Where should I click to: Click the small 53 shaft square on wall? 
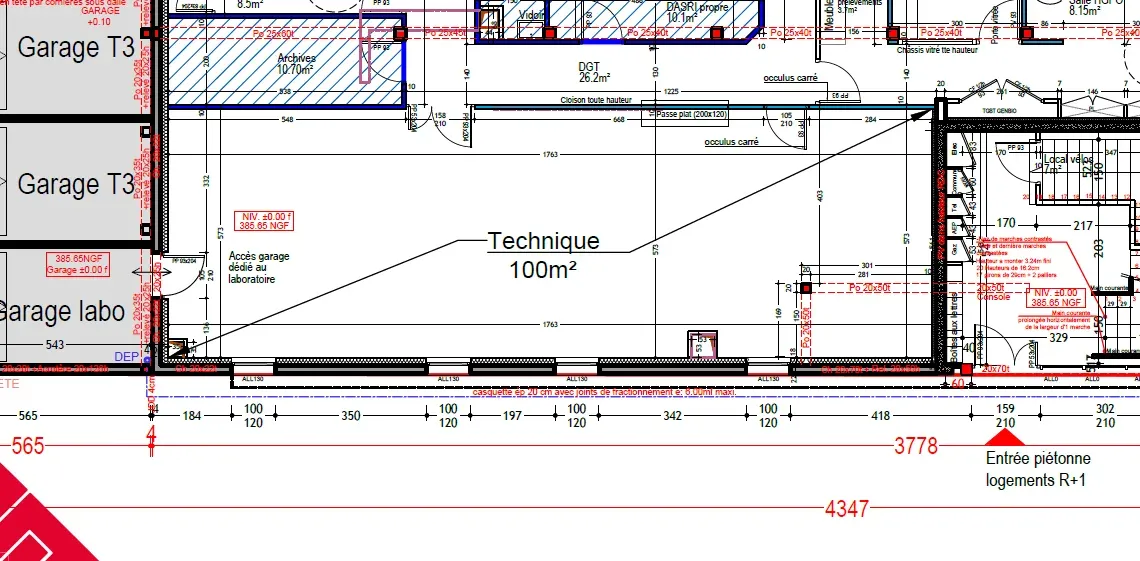pyautogui.click(x=702, y=344)
